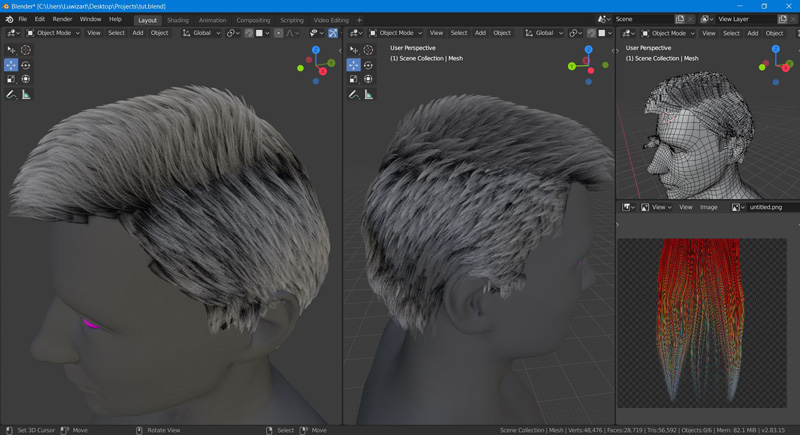Open the Render menu
800x435 pixels.
point(62,19)
